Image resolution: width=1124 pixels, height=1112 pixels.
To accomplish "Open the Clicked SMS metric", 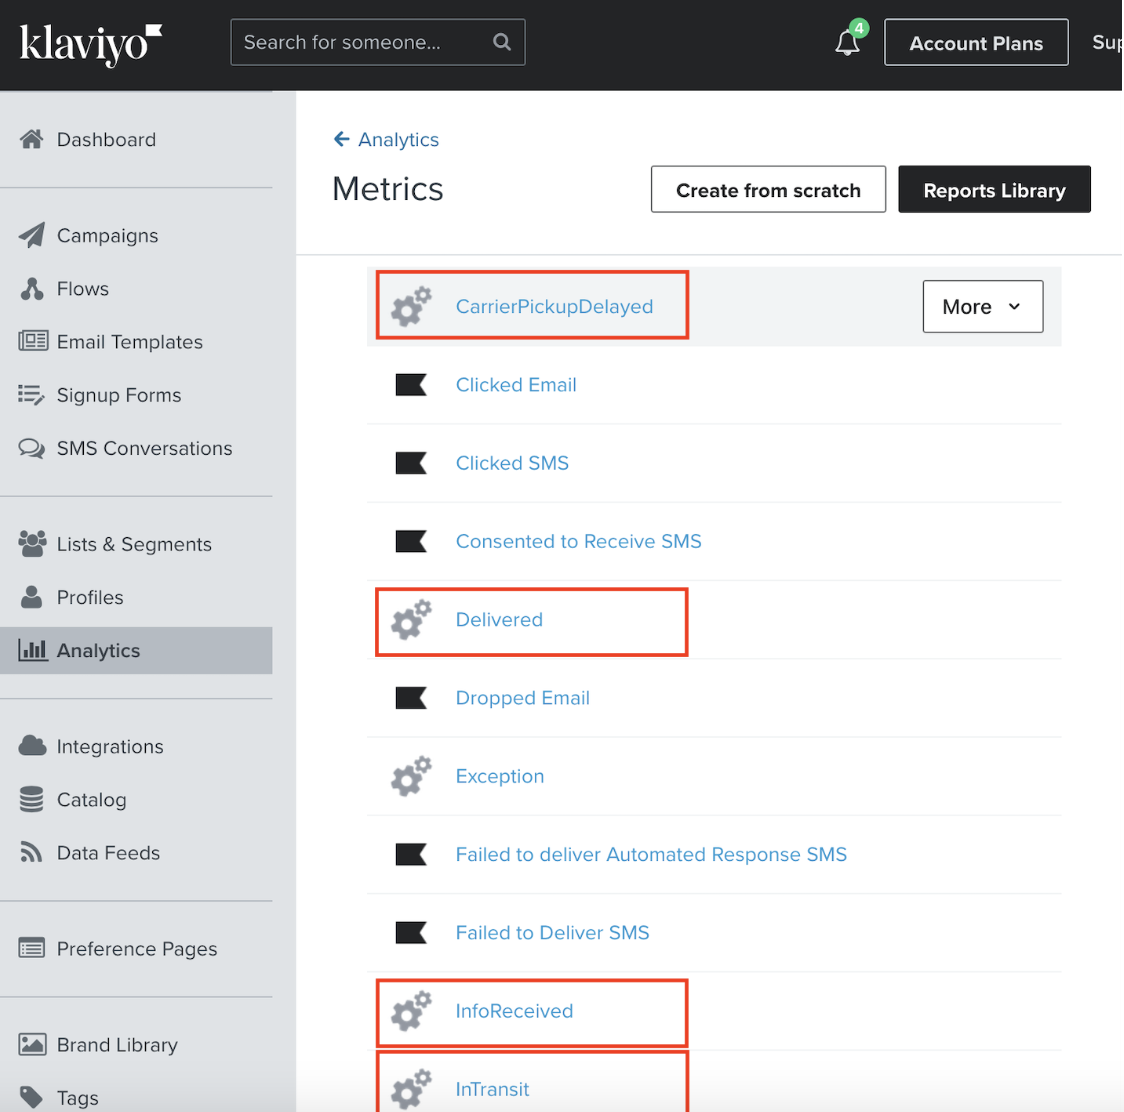I will point(512,462).
